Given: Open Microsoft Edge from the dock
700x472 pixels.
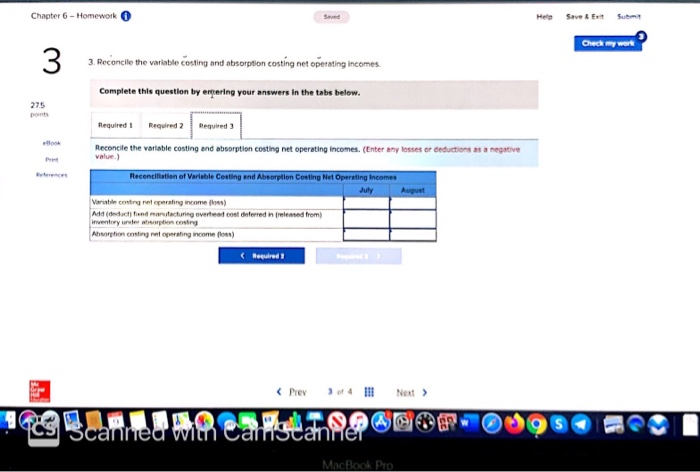Looking at the screenshot, I should tap(636, 424).
